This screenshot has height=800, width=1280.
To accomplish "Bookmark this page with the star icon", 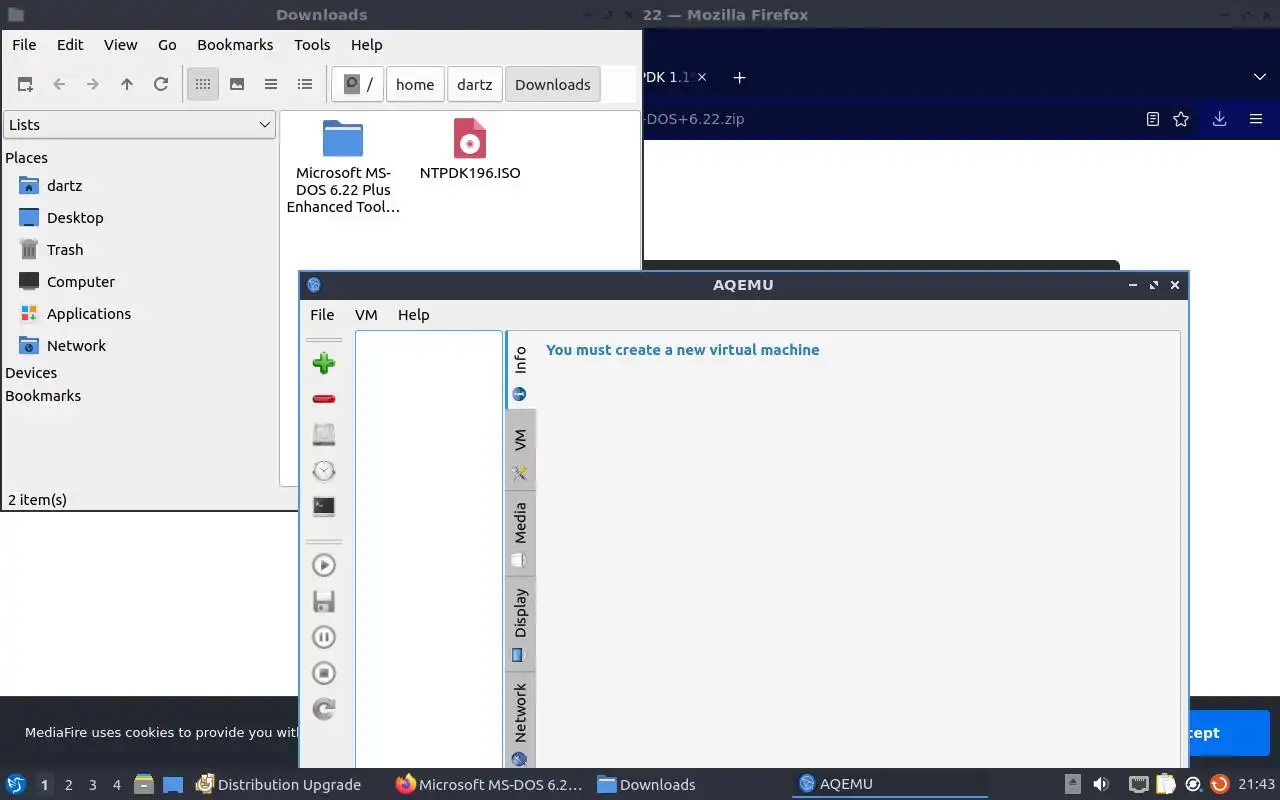I will coord(1181,119).
